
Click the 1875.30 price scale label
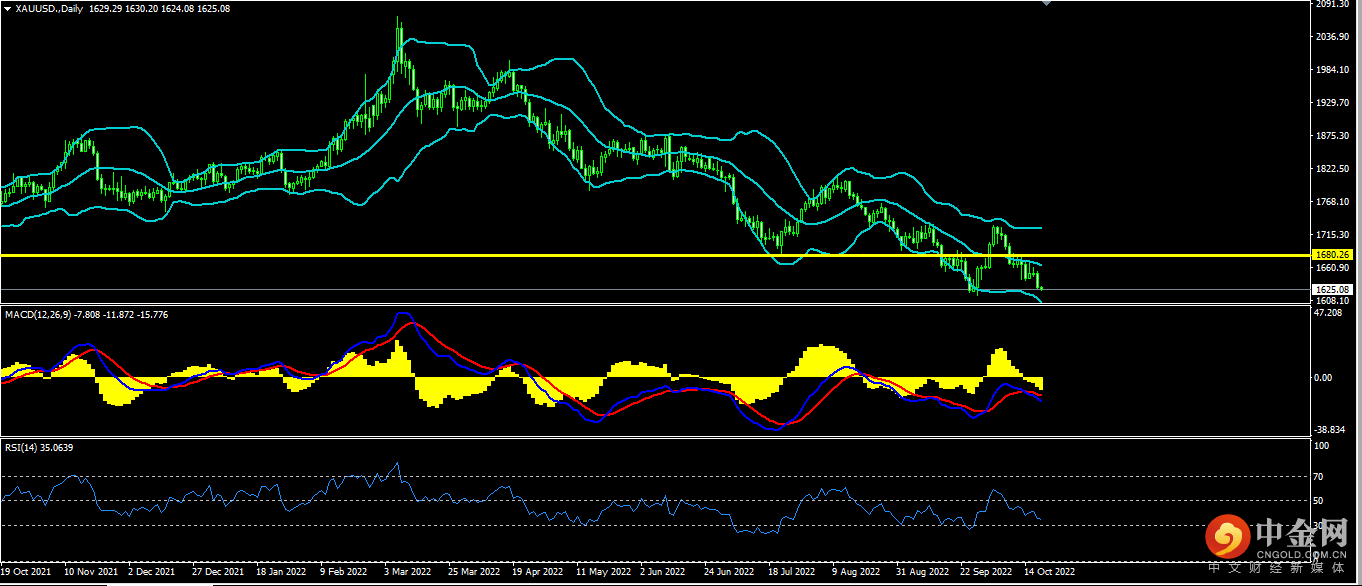pos(1331,136)
